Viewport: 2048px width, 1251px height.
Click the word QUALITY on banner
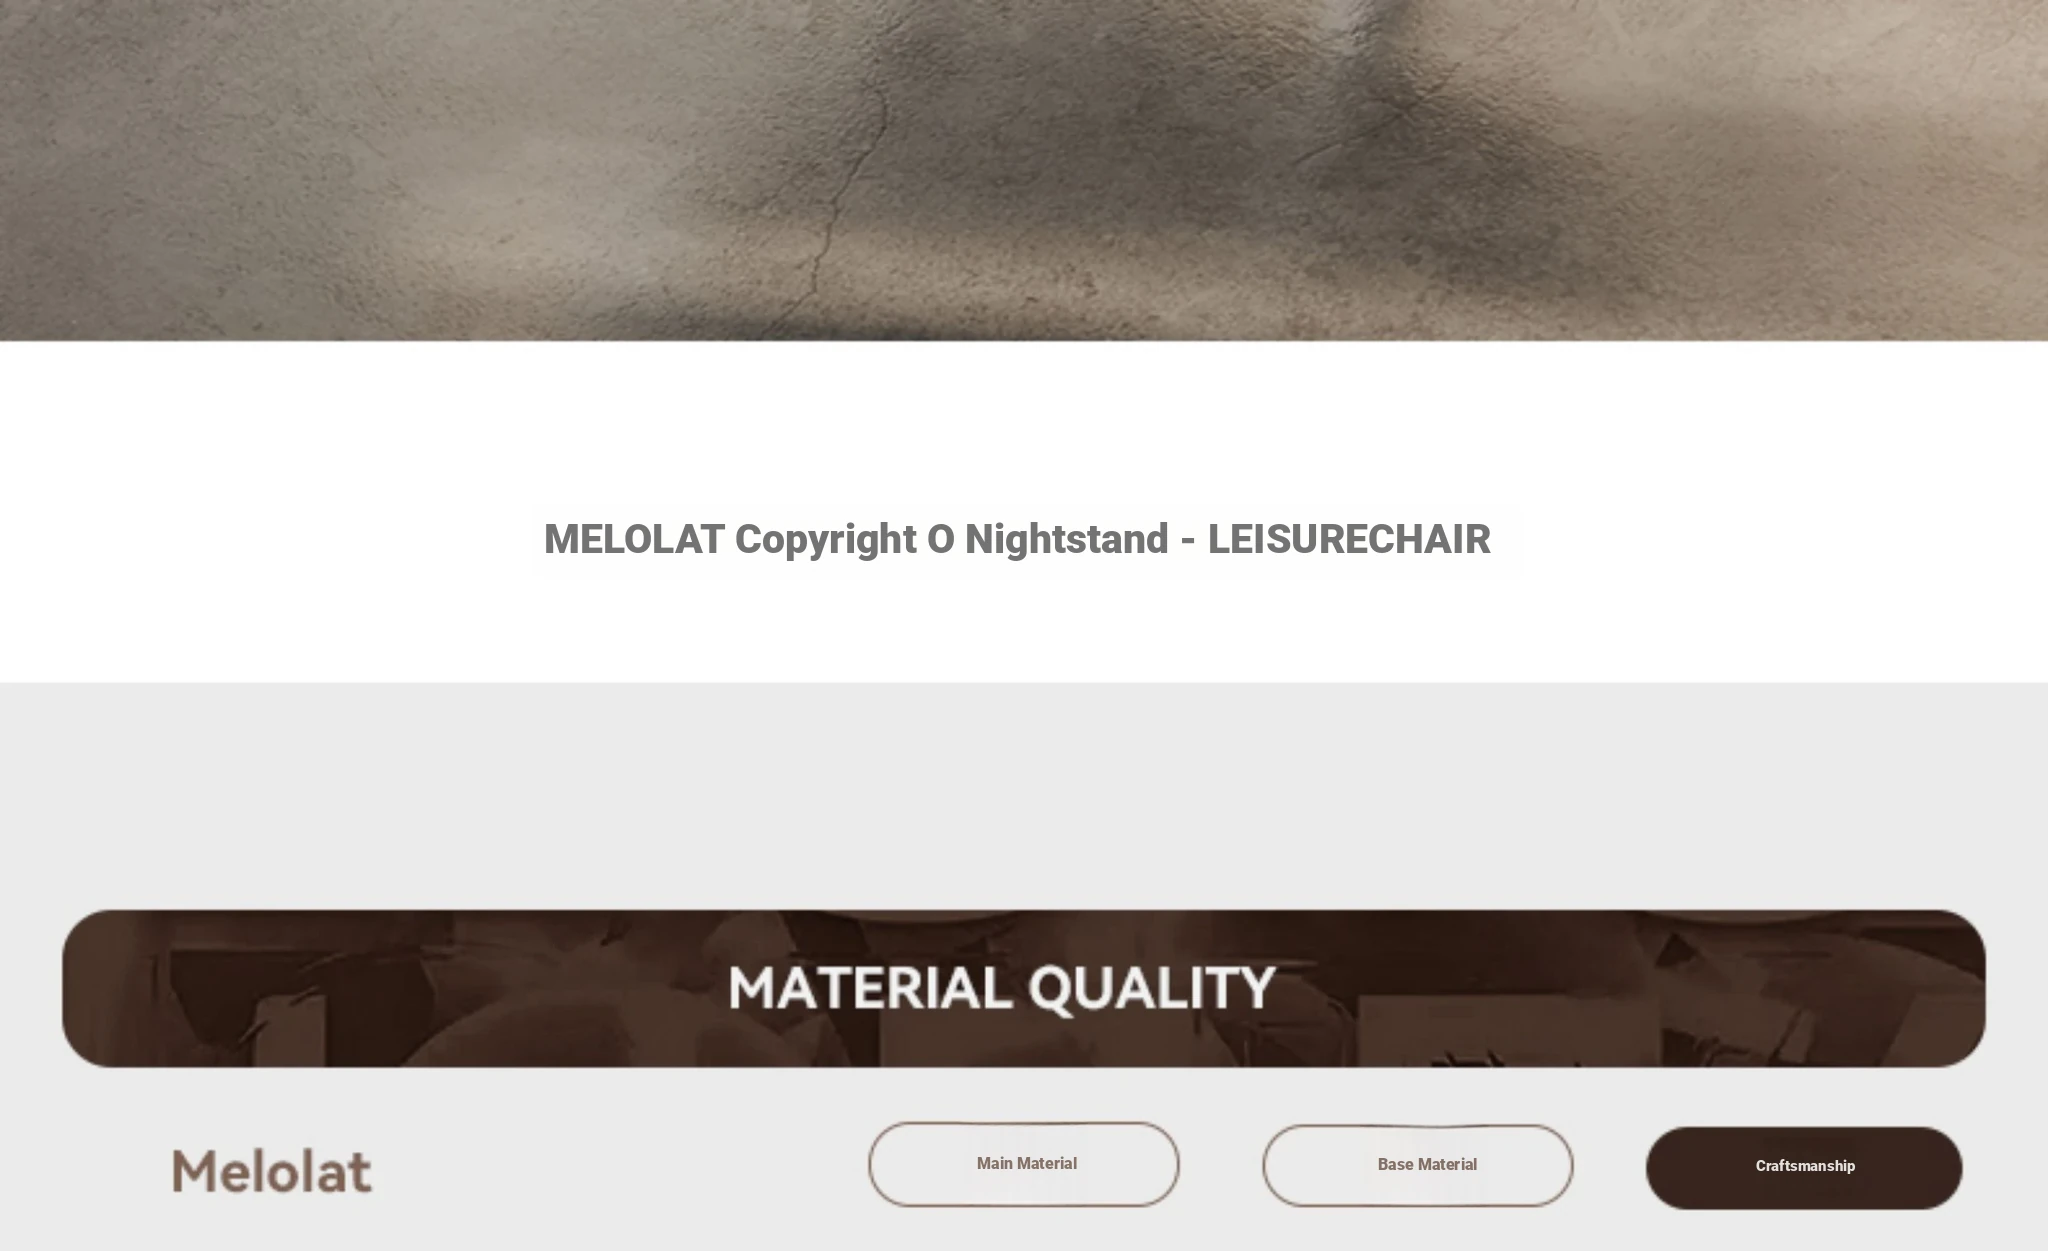tap(1151, 989)
